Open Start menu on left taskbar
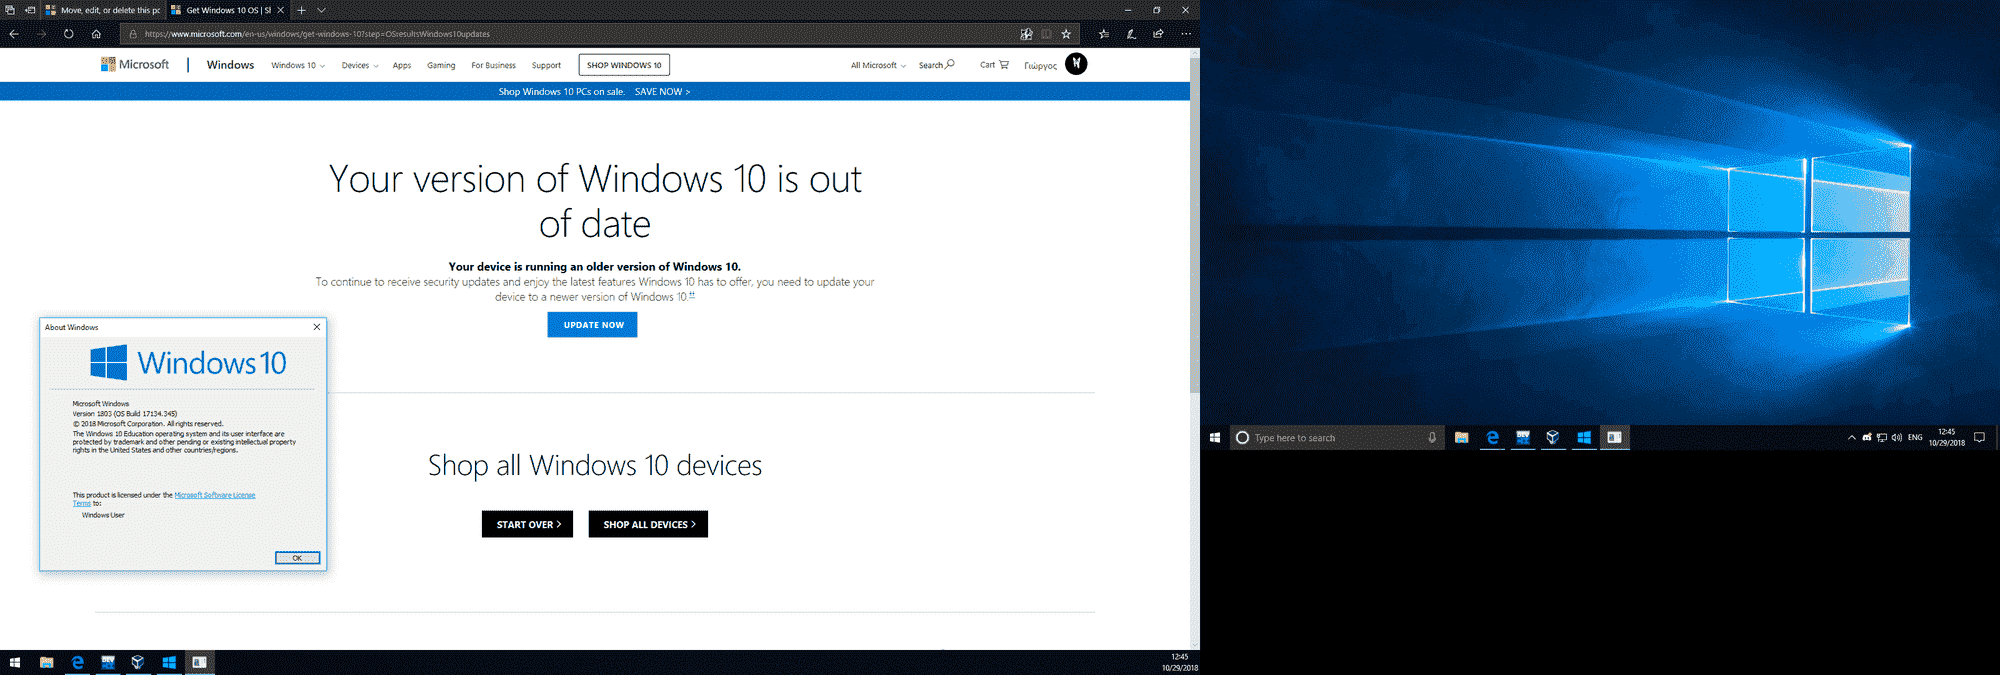The height and width of the screenshot is (675, 2000). (14, 662)
